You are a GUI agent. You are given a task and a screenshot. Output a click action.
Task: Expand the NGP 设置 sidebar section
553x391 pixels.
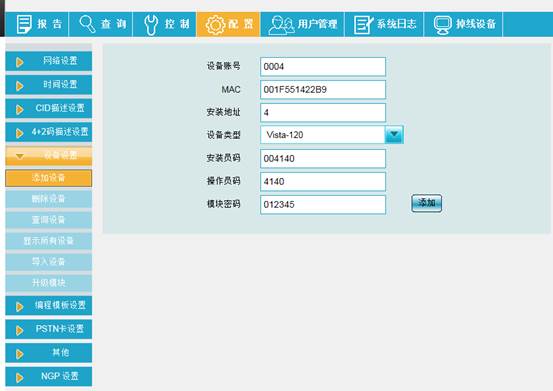click(49, 376)
